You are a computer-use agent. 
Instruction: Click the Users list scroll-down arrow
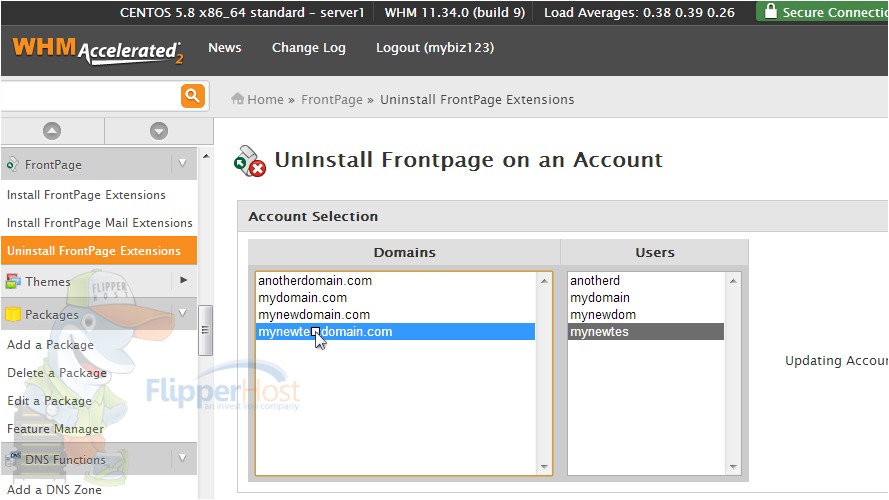733,467
